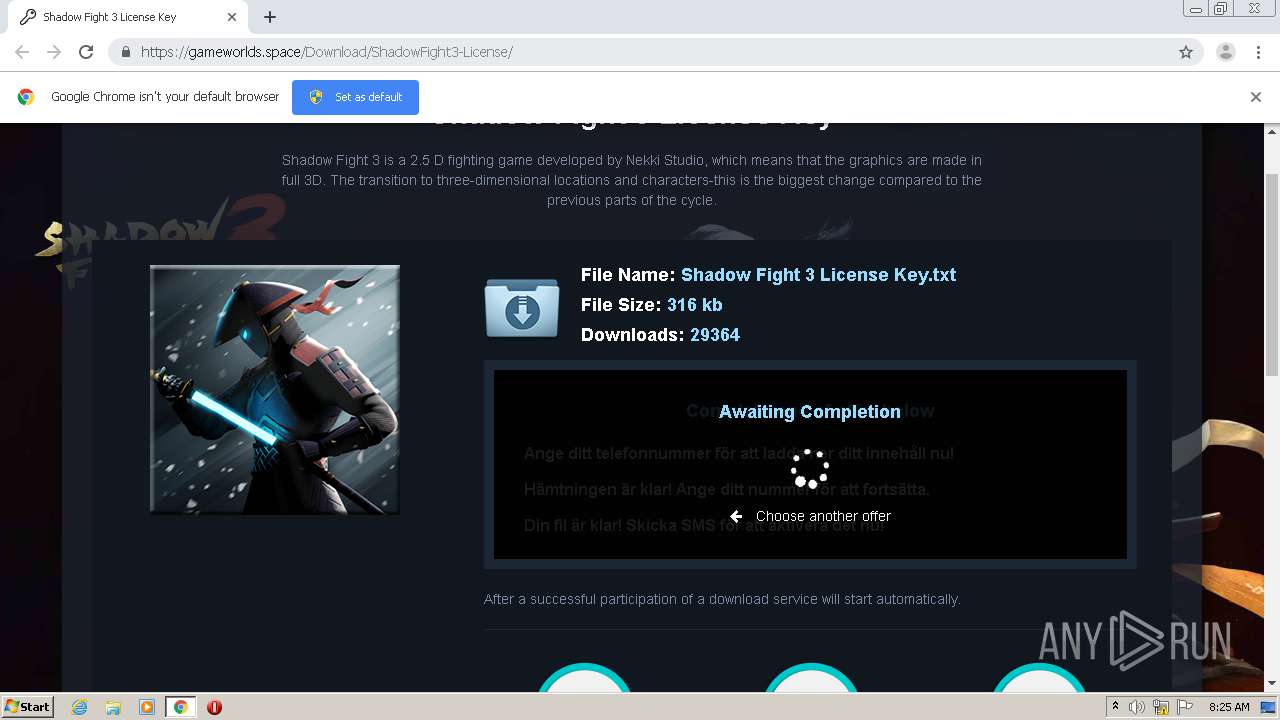
Task: Click the 'After a successful participation' text
Action: tap(722, 599)
